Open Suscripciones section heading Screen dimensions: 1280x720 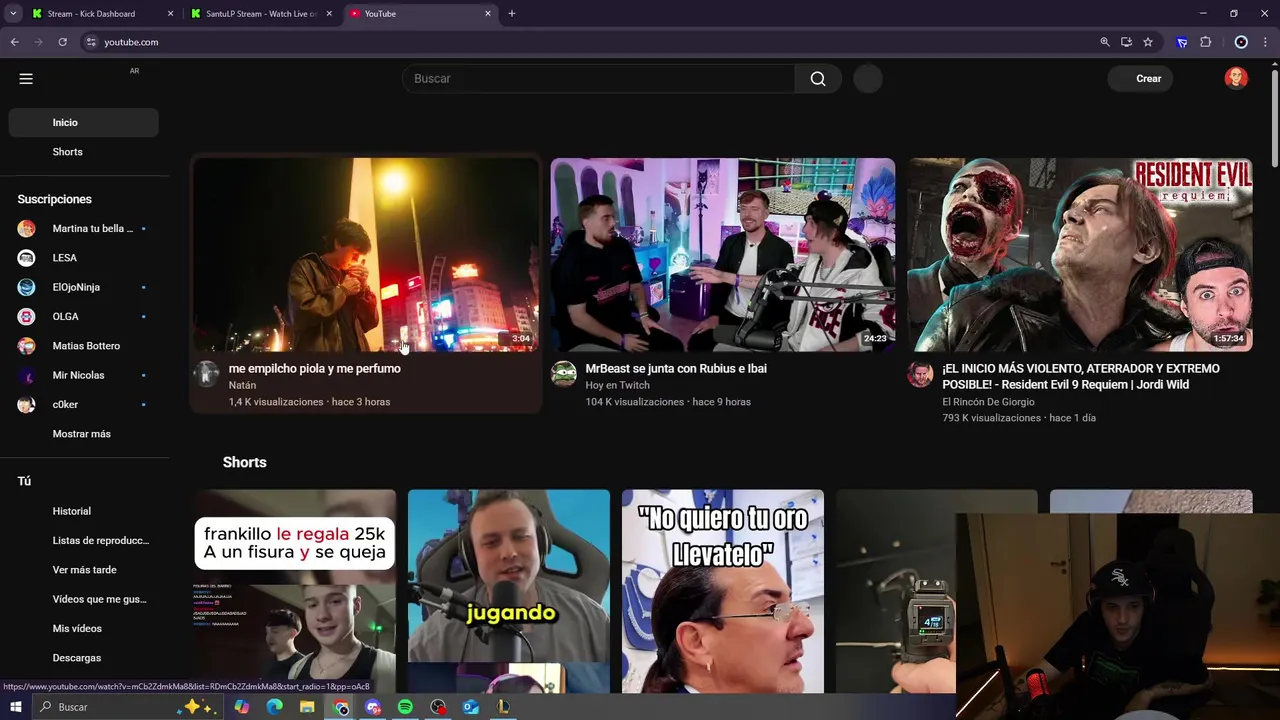click(54, 199)
